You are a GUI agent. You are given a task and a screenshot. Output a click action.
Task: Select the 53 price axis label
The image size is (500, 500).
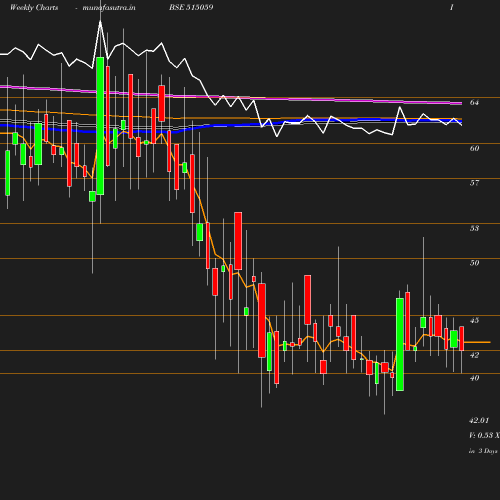click(474, 228)
